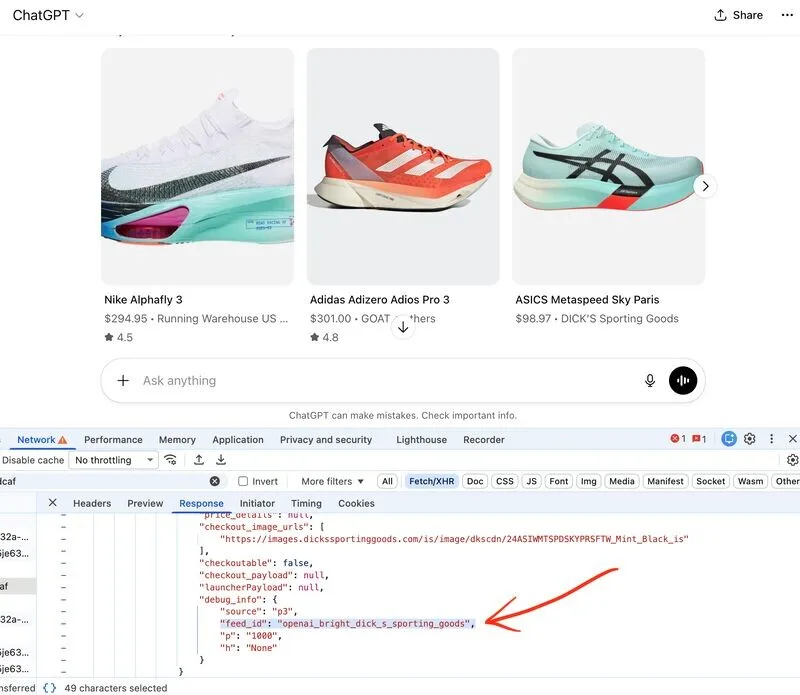This screenshot has height=695, width=800.
Task: Open the Privacy and security tab
Action: [x=326, y=439]
